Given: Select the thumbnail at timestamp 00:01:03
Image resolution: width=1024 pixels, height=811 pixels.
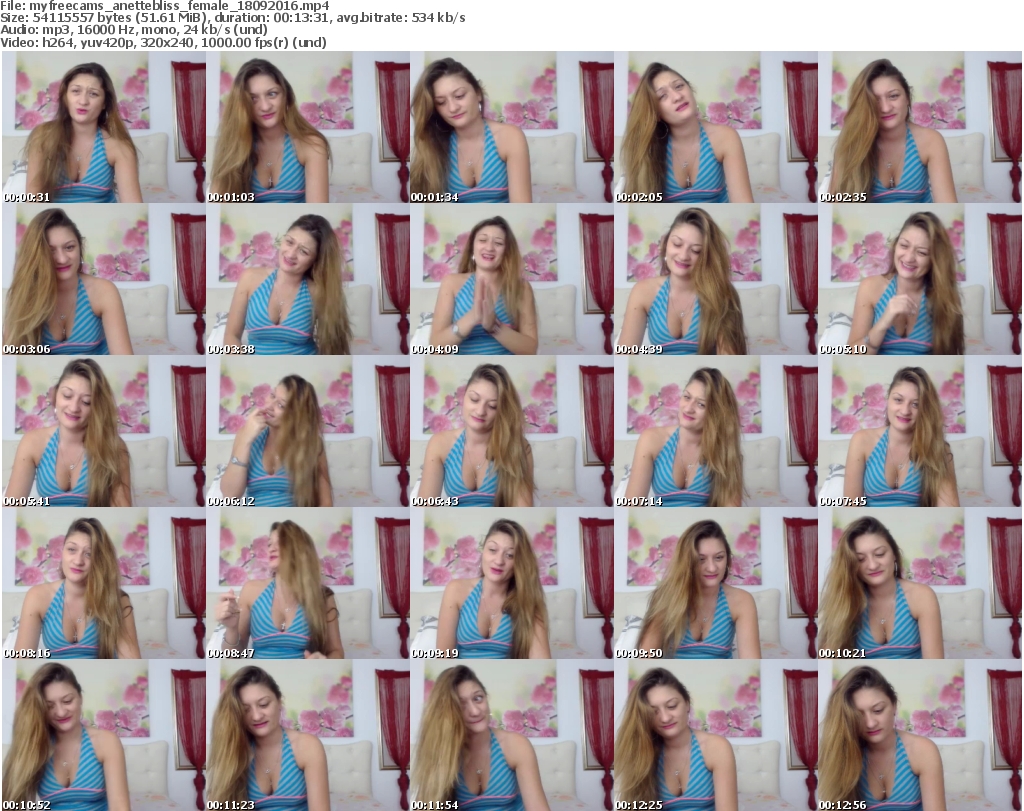Looking at the screenshot, I should pyautogui.click(x=308, y=127).
